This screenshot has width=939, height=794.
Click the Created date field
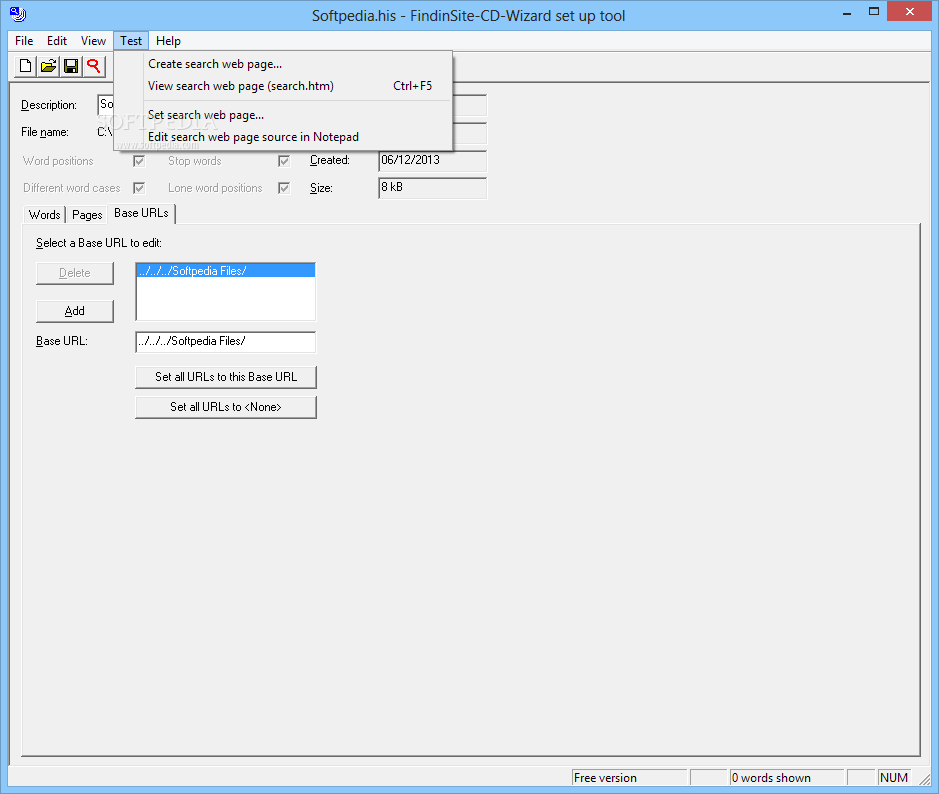coord(432,160)
